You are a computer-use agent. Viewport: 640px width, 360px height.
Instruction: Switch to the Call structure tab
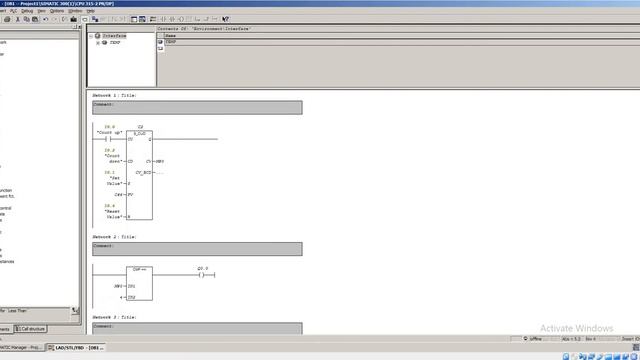click(31, 329)
